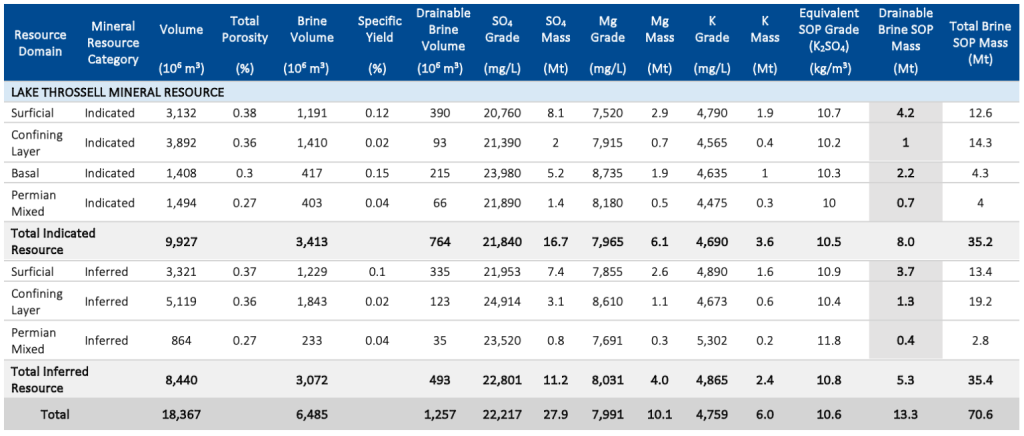Select the grand total volume cell 18,367
Screen dimensions: 1024x436
coord(180,416)
